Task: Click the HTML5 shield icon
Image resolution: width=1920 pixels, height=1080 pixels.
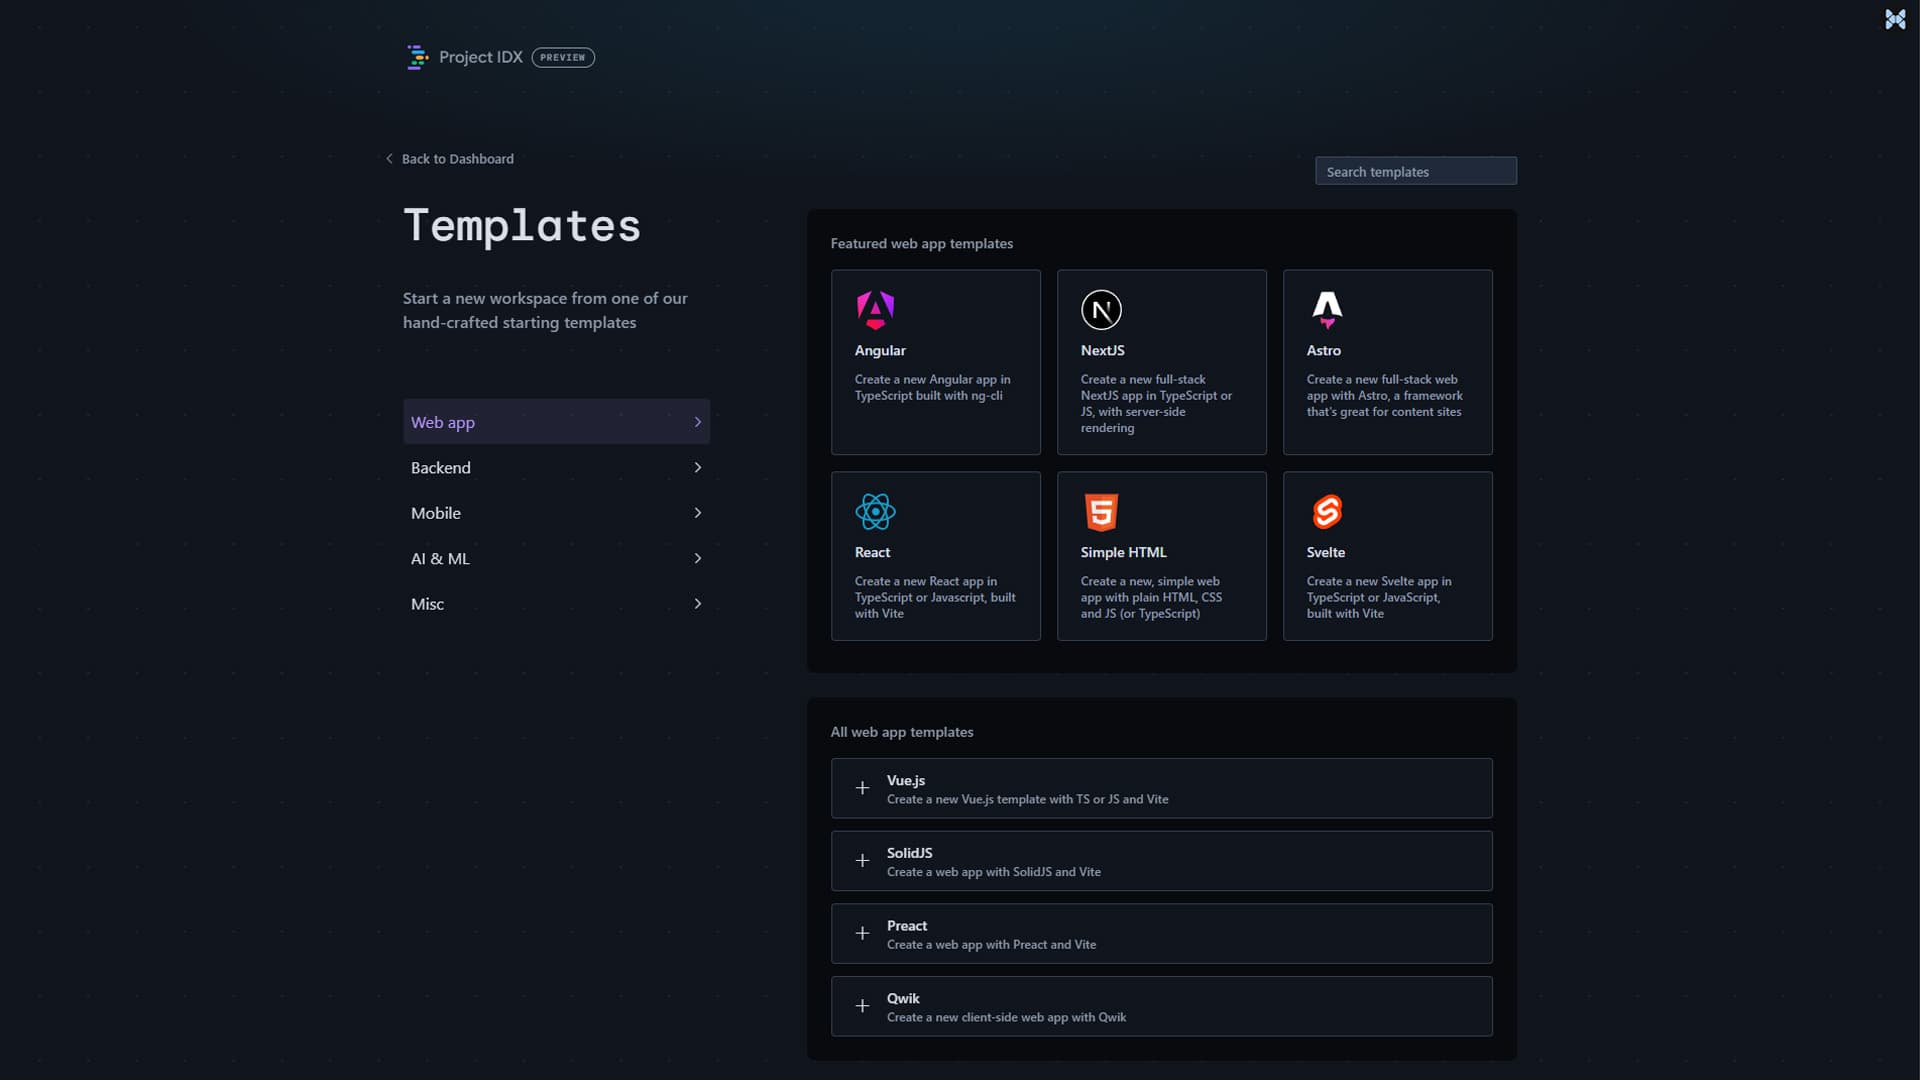Action: pos(1101,512)
